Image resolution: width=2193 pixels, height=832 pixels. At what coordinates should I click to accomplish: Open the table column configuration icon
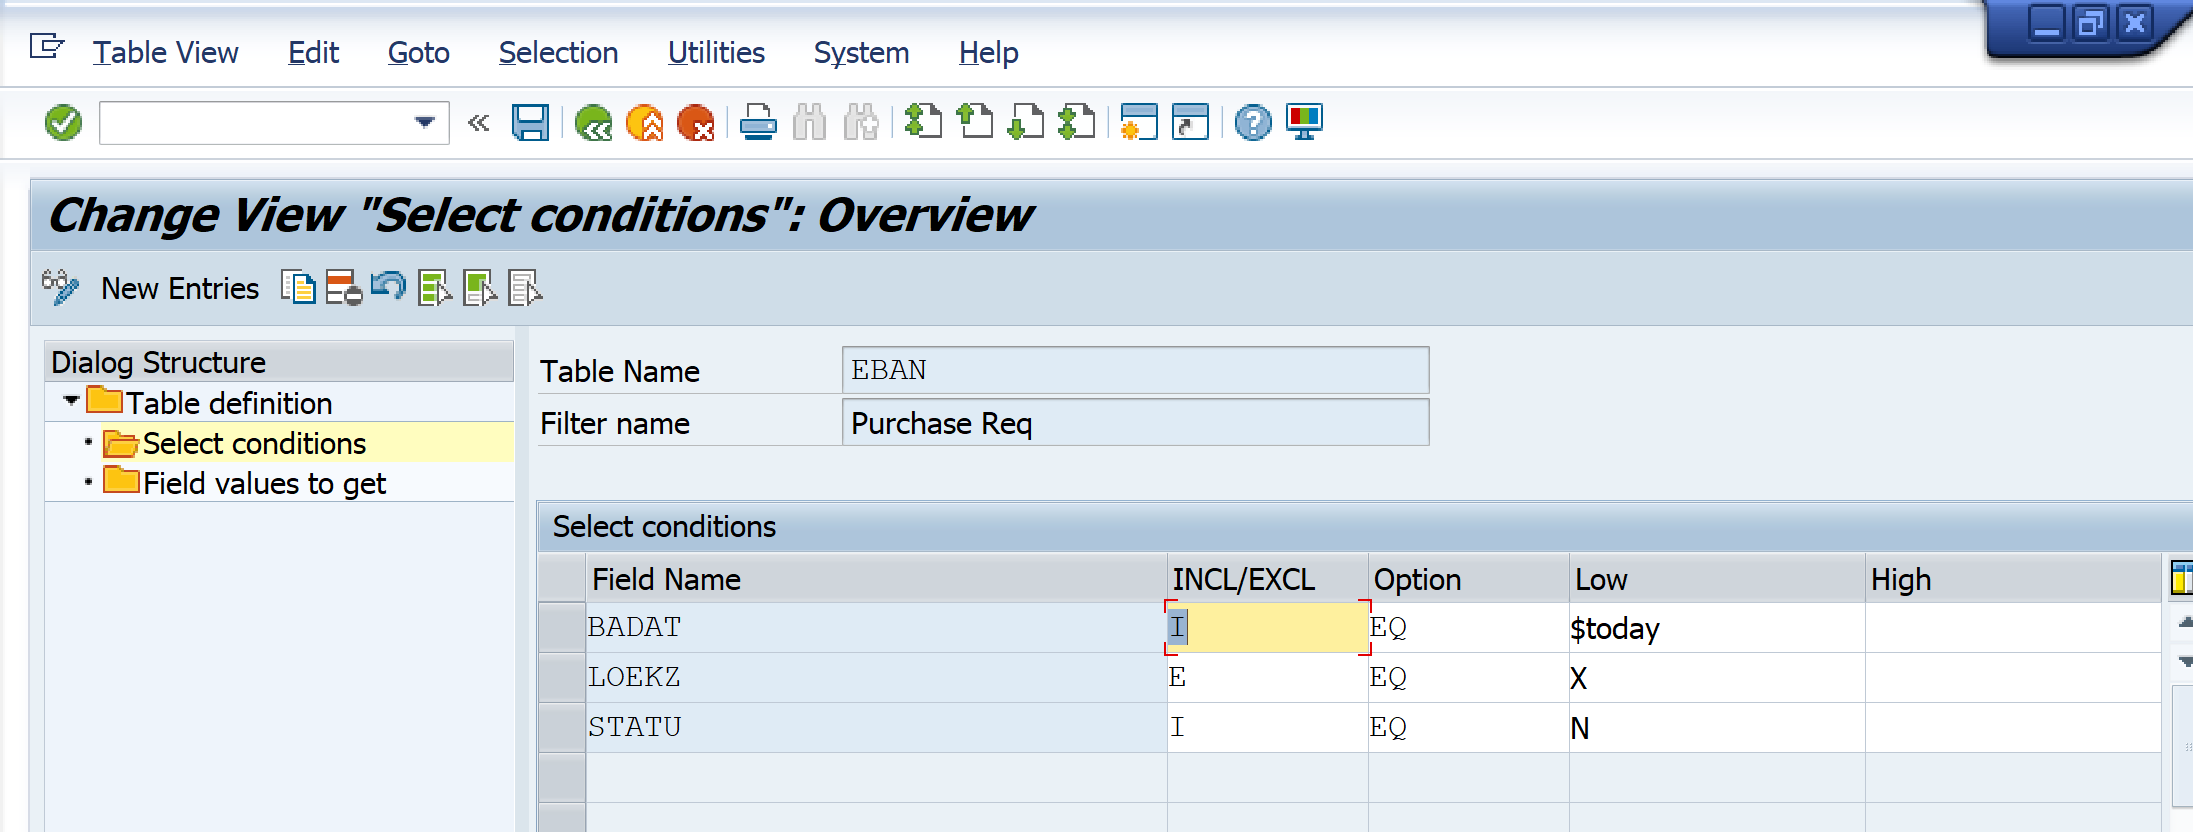(2181, 579)
